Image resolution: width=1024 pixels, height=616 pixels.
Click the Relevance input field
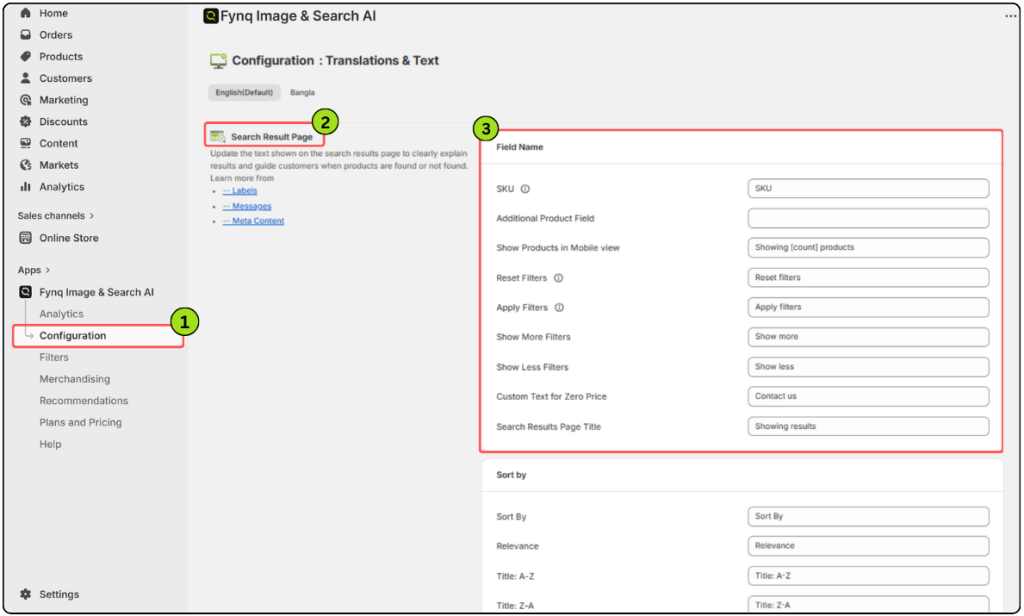(x=868, y=545)
